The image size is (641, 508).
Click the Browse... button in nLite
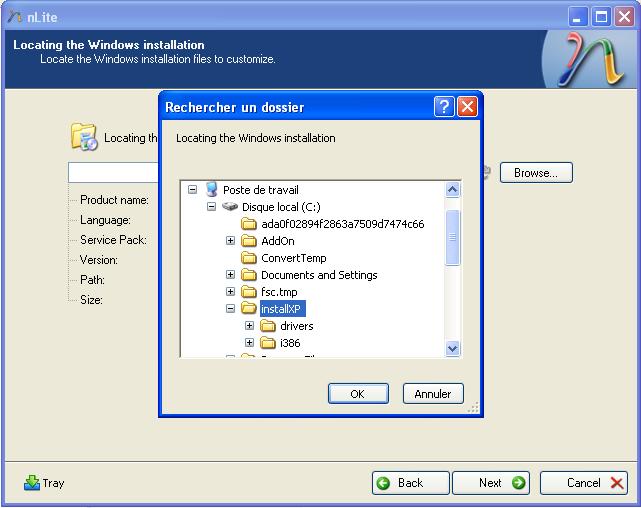[x=536, y=172]
